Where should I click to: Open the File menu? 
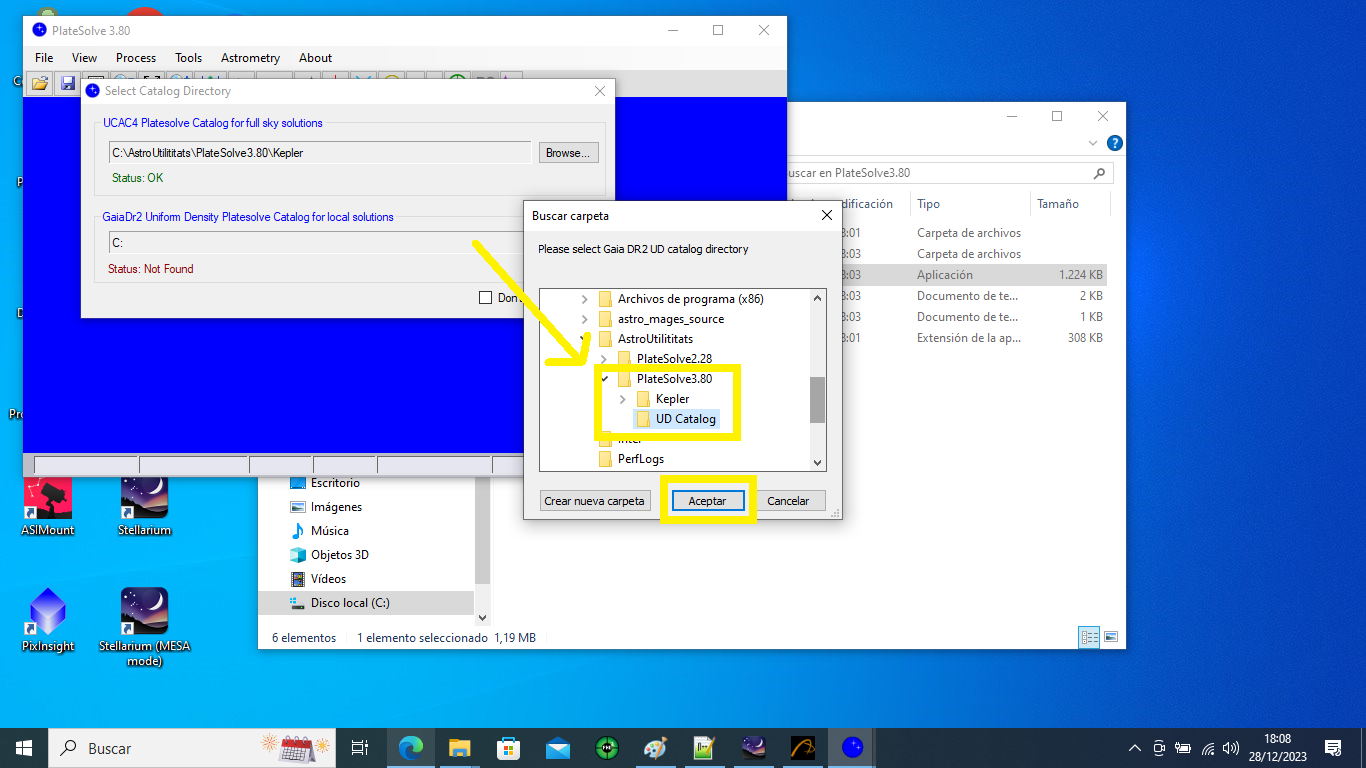pyautogui.click(x=44, y=58)
